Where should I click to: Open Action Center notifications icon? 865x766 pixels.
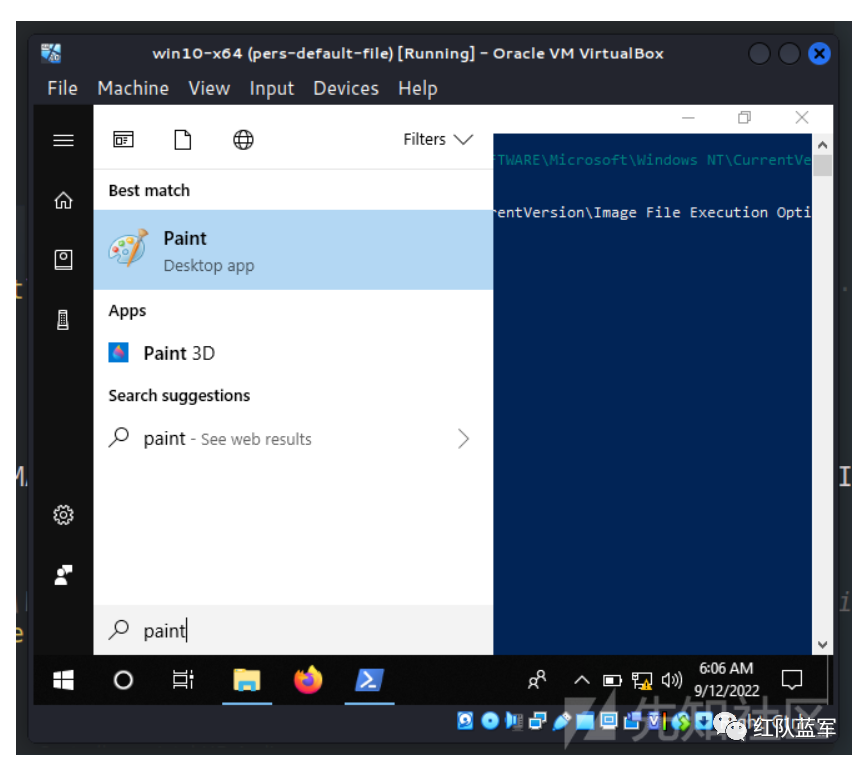pyautogui.click(x=792, y=680)
